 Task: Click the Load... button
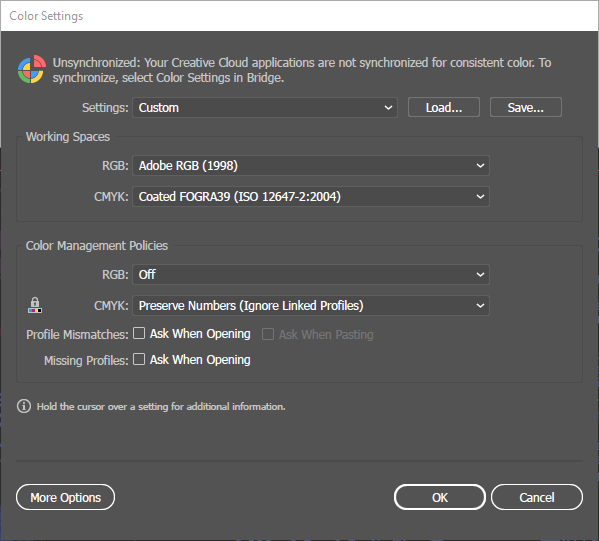point(444,107)
